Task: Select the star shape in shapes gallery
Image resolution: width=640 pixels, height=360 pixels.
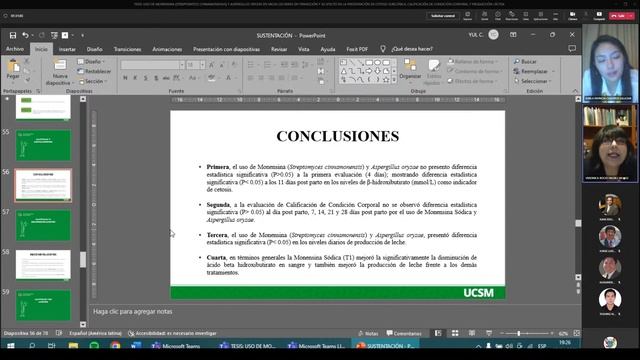Action: 386,80
